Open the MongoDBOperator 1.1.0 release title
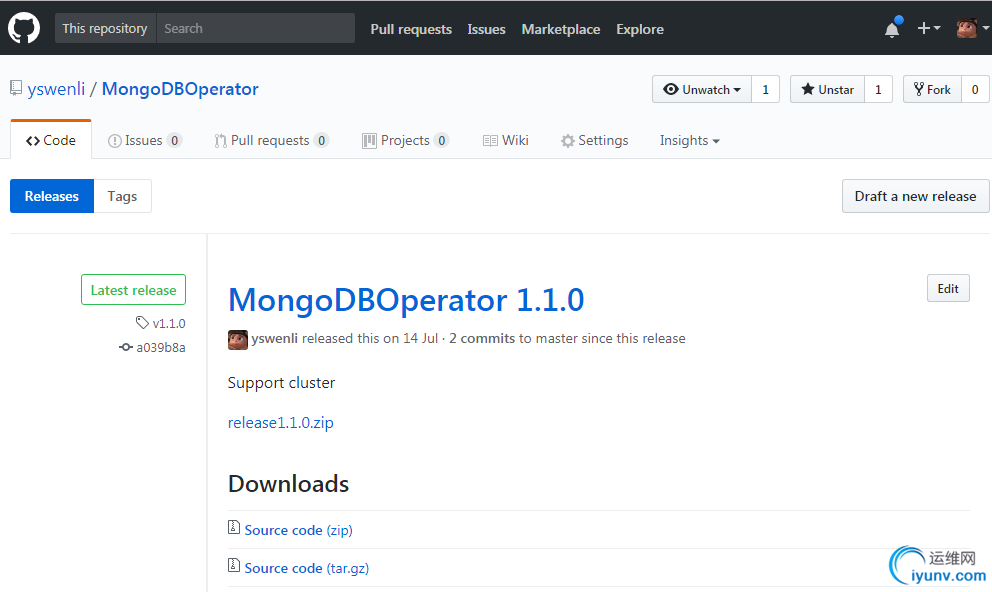Screen dimensions: 992x592 click(x=406, y=300)
